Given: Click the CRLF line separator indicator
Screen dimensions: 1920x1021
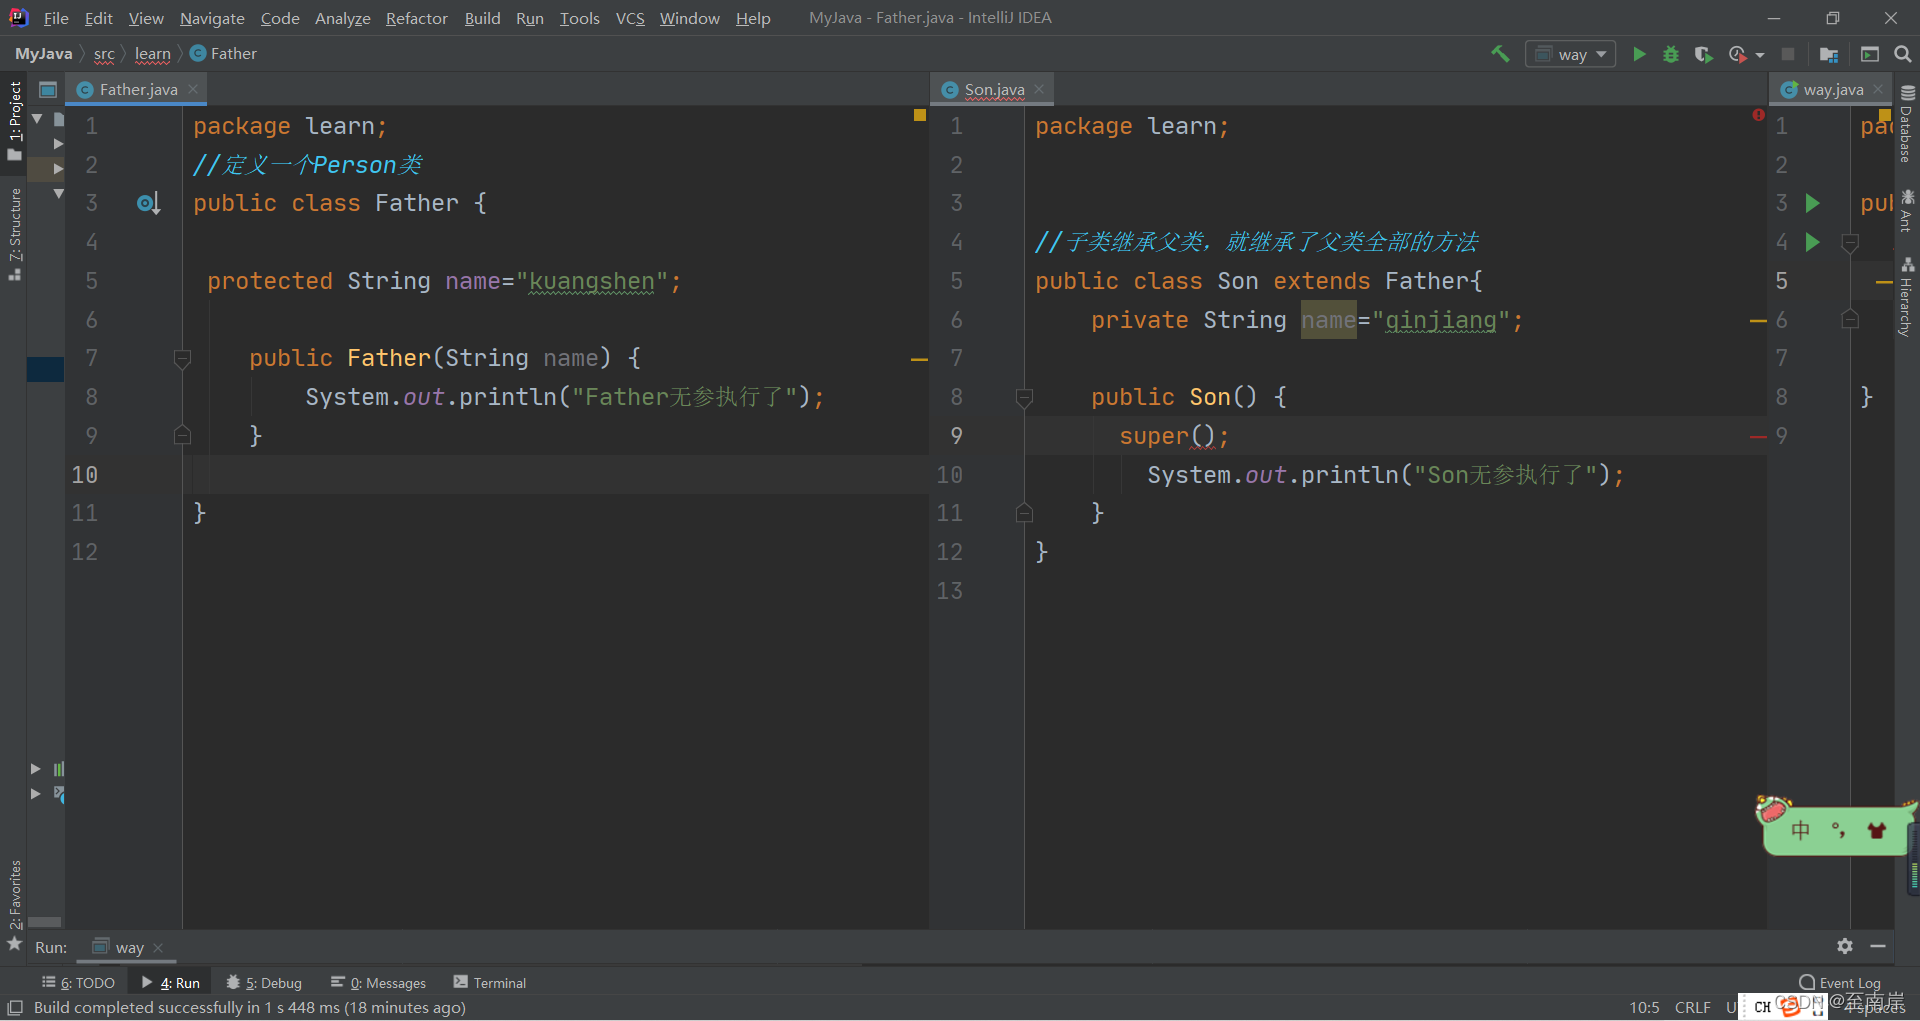Looking at the screenshot, I should coord(1693,1007).
